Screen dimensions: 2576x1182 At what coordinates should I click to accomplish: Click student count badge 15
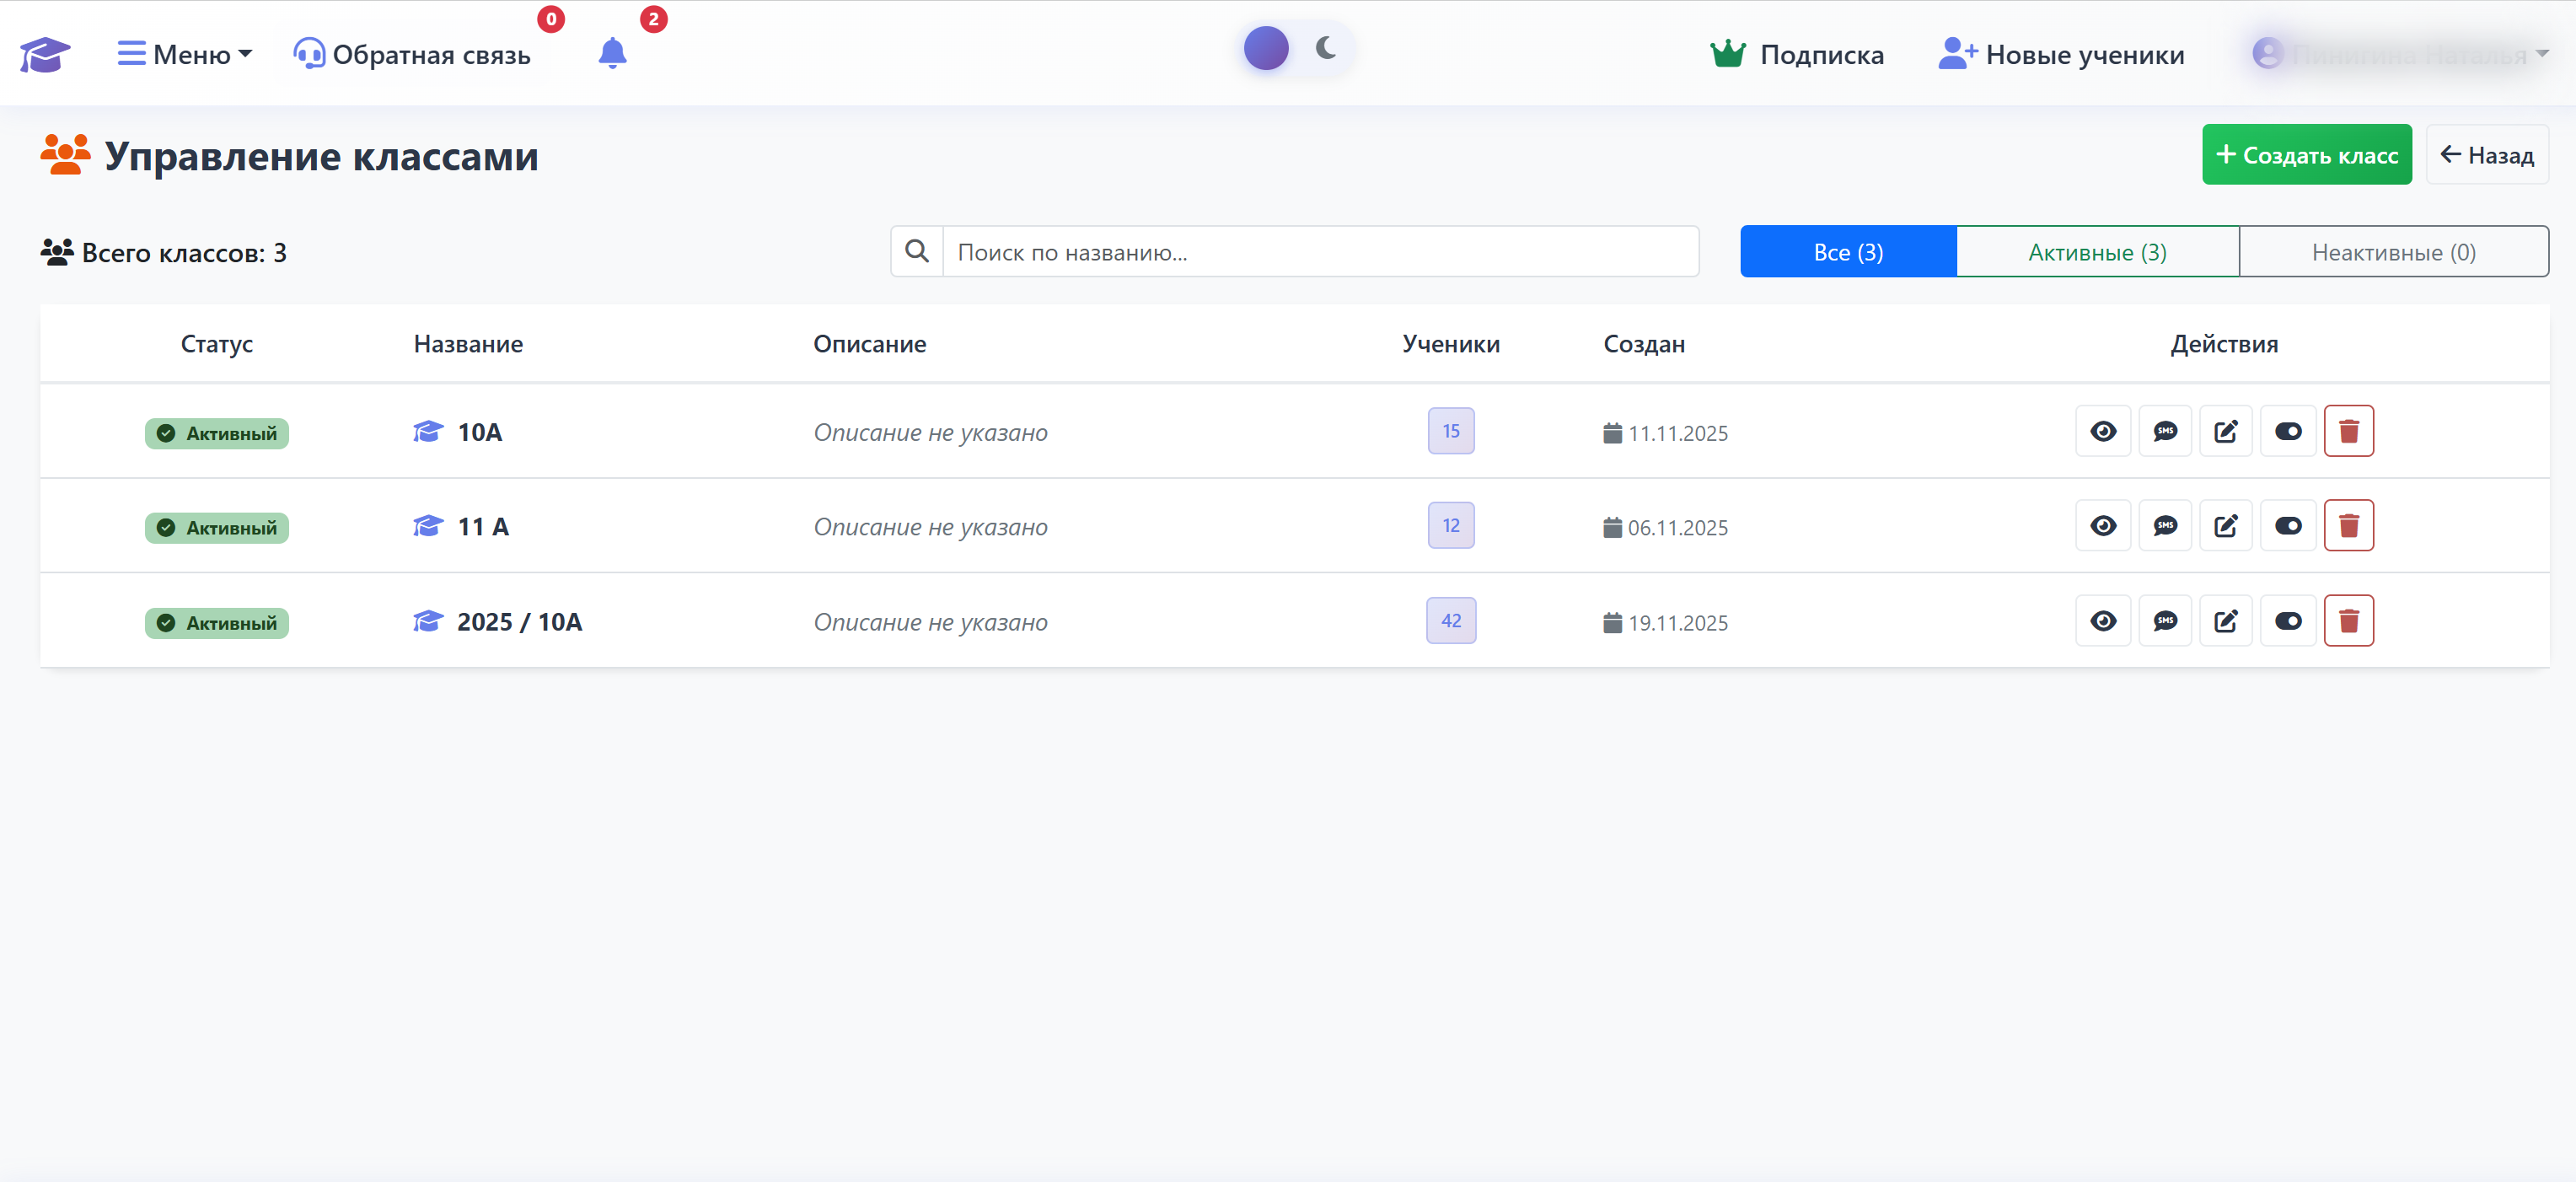[1451, 431]
